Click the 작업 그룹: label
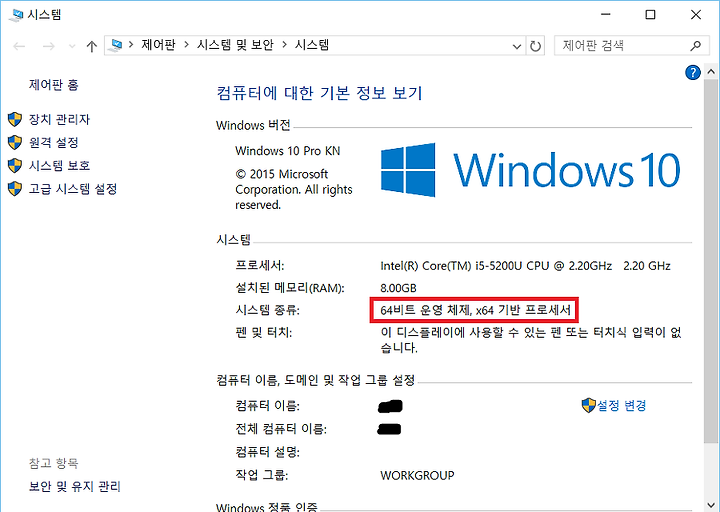The height and width of the screenshot is (512, 720). pos(262,475)
